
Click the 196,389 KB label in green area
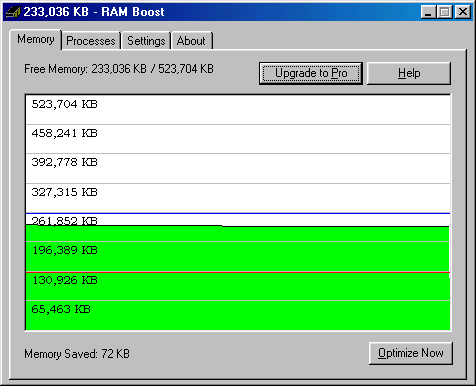tap(65, 250)
